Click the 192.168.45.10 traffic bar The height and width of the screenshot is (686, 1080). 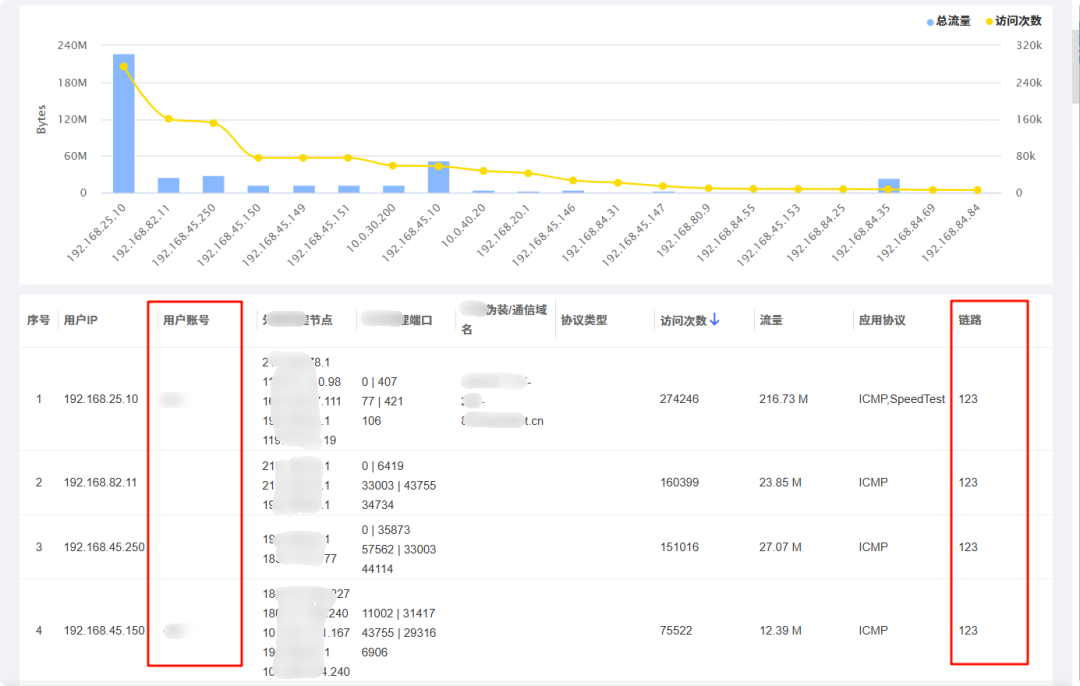(438, 177)
